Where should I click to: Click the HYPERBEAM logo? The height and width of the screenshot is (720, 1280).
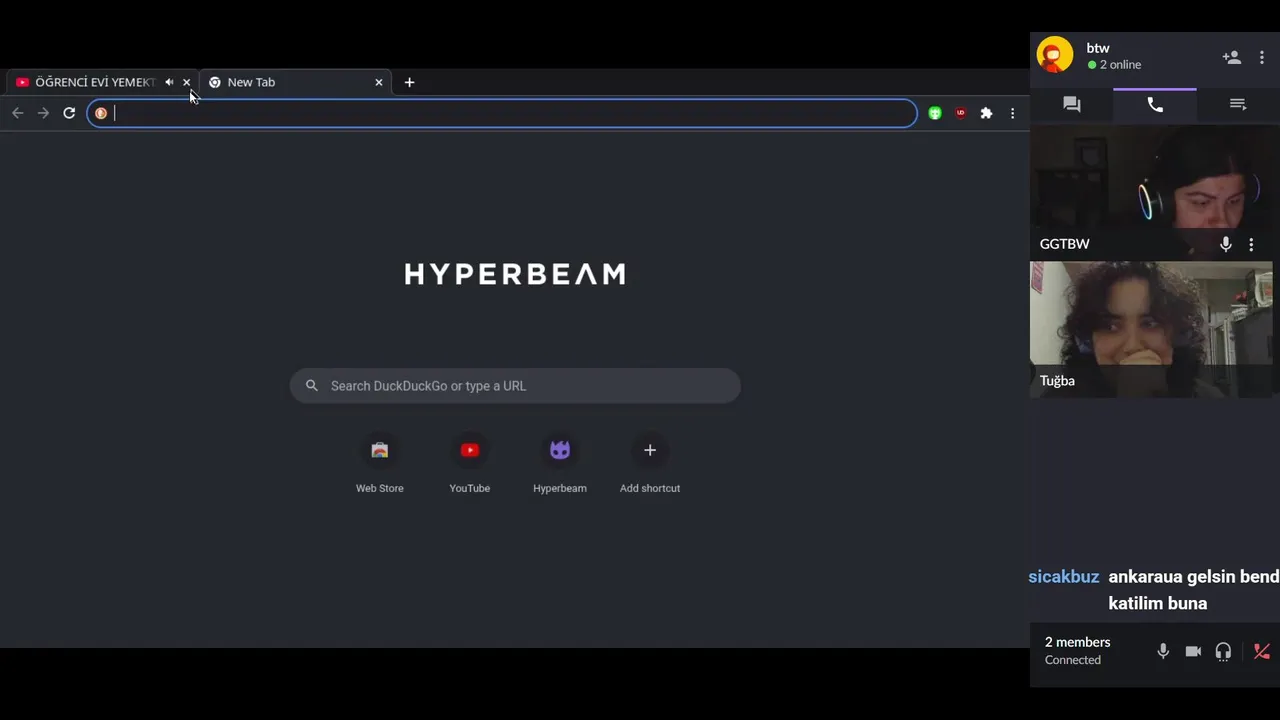(x=515, y=274)
